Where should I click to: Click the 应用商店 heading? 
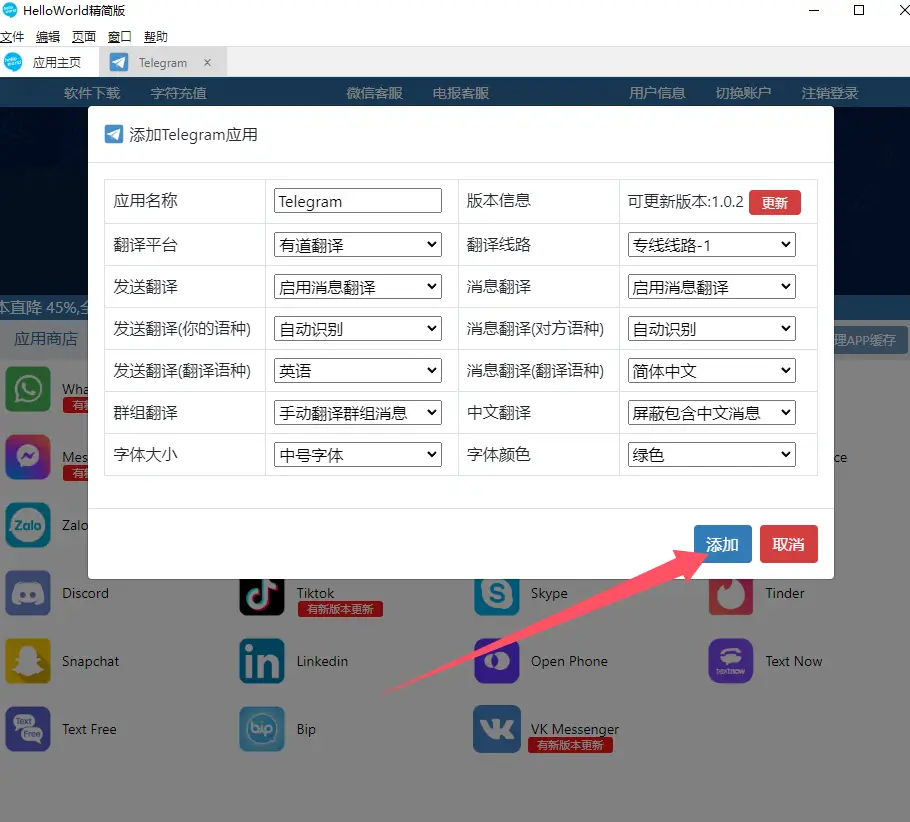(x=46, y=338)
